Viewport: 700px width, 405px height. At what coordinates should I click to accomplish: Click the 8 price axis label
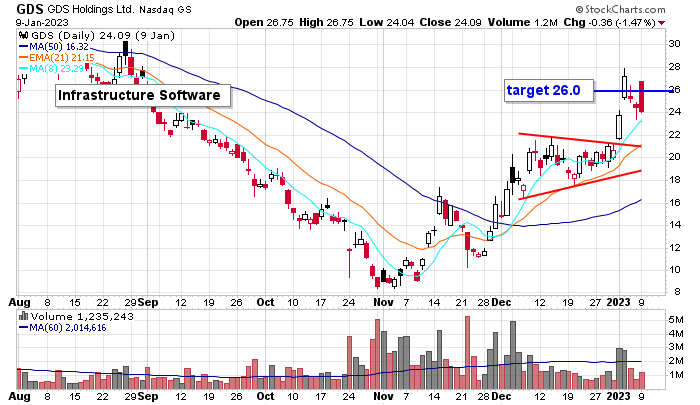tap(677, 292)
